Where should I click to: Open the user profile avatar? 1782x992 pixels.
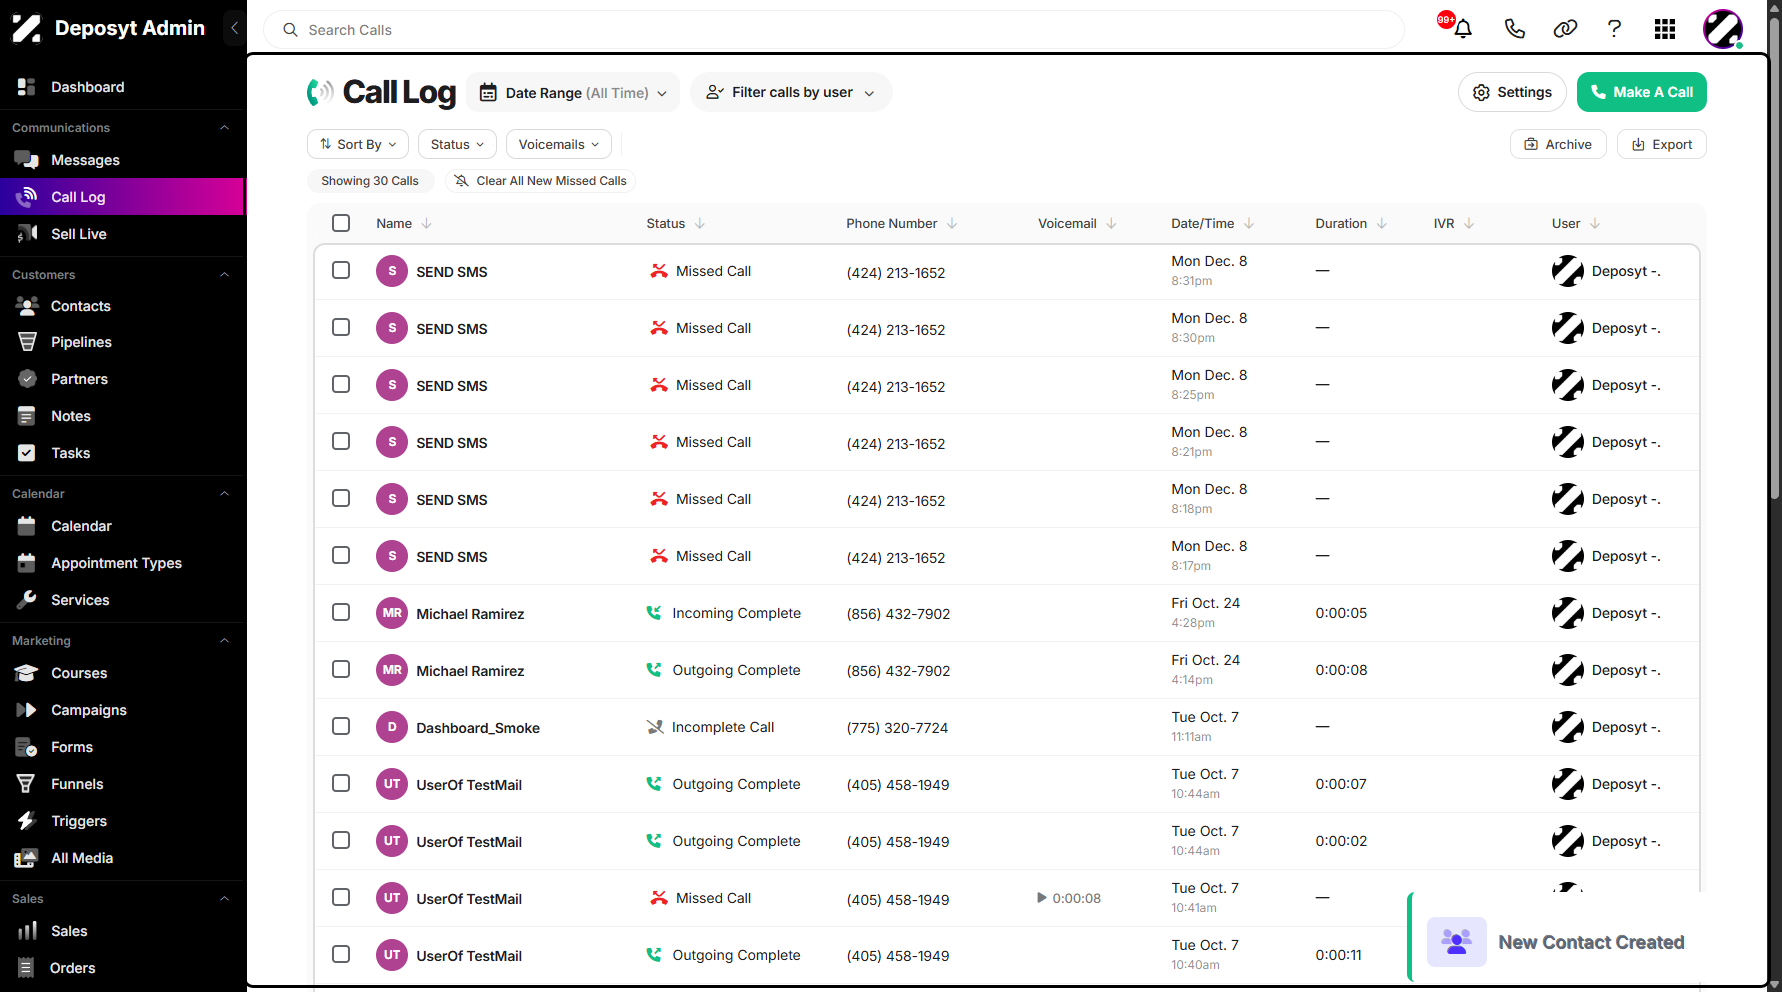(x=1723, y=29)
